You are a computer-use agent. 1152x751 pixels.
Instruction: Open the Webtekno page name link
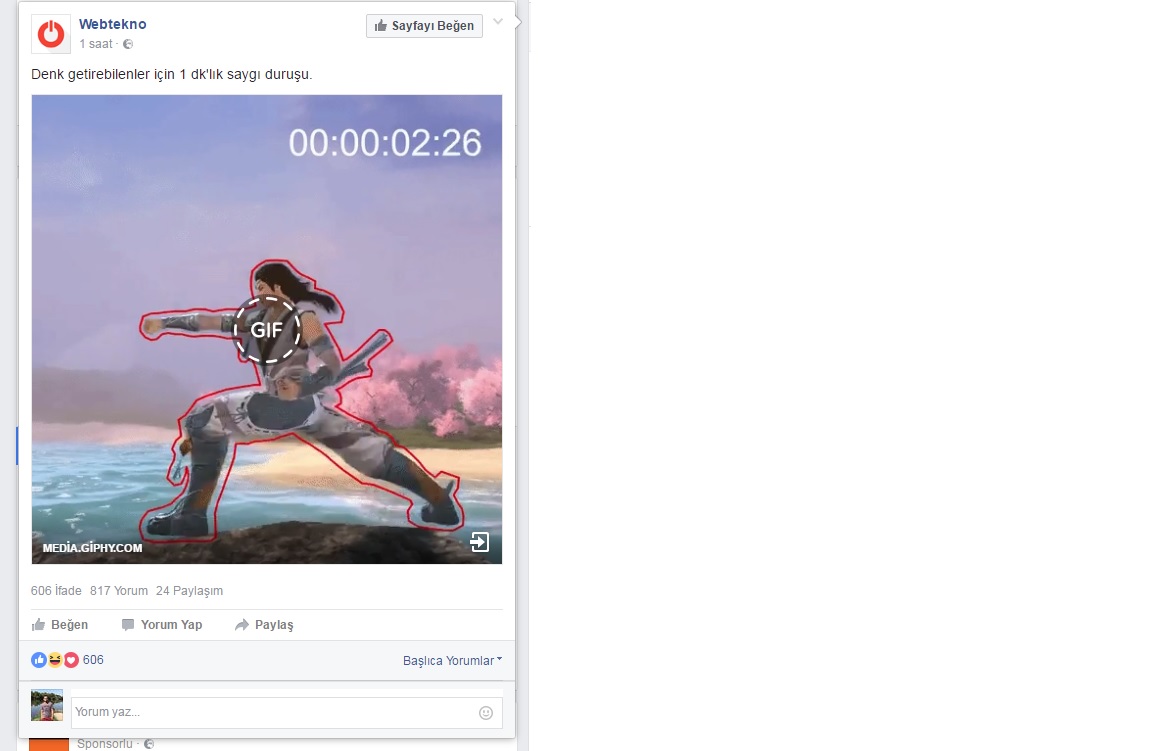(x=112, y=24)
